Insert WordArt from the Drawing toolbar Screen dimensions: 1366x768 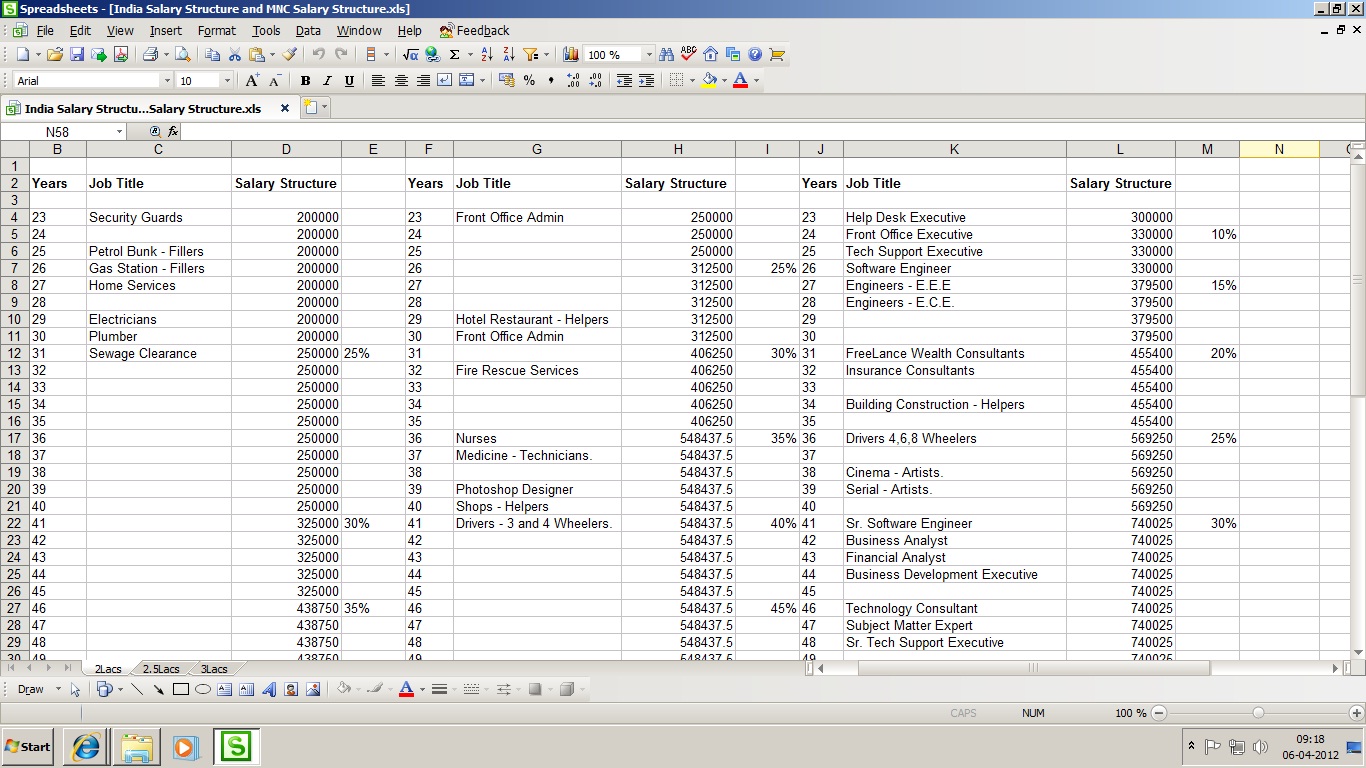coord(269,689)
